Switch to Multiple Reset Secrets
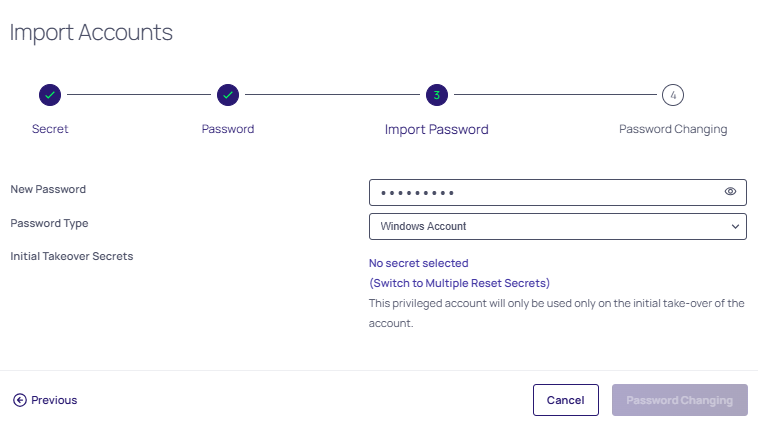 (x=459, y=283)
